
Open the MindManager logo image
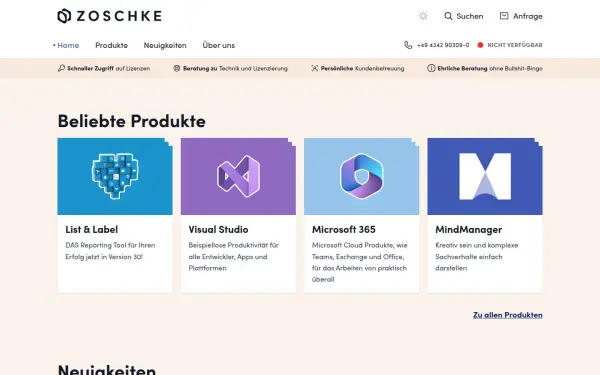[x=485, y=176]
